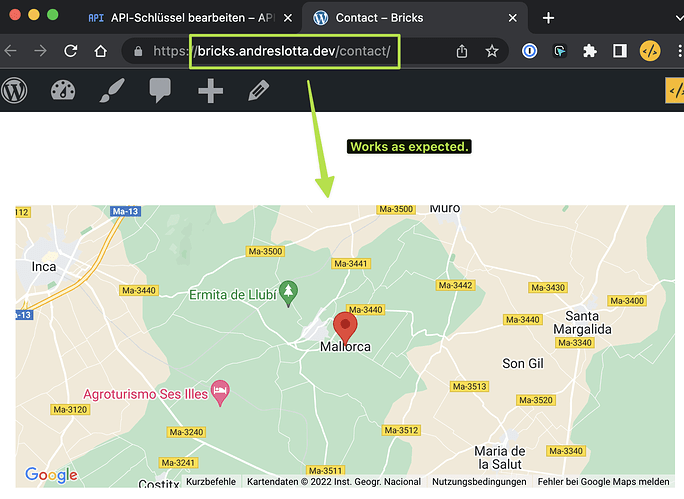Click the pencil Edit page icon
This screenshot has width=684, height=499.
pos(259,91)
